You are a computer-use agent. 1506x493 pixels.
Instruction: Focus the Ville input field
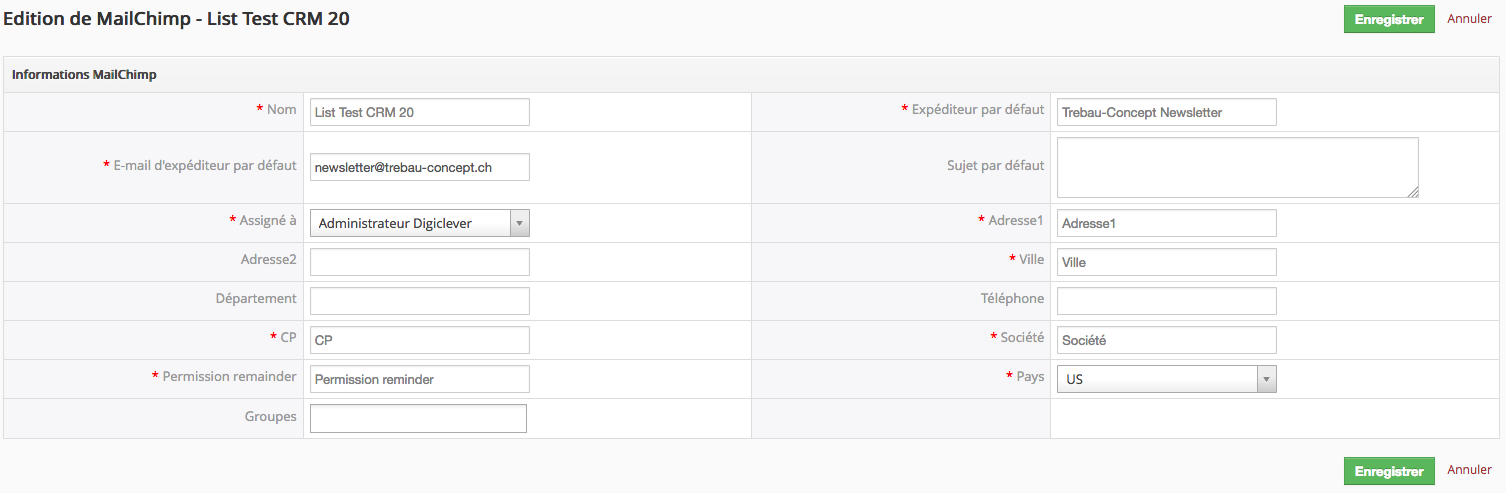(x=1166, y=262)
